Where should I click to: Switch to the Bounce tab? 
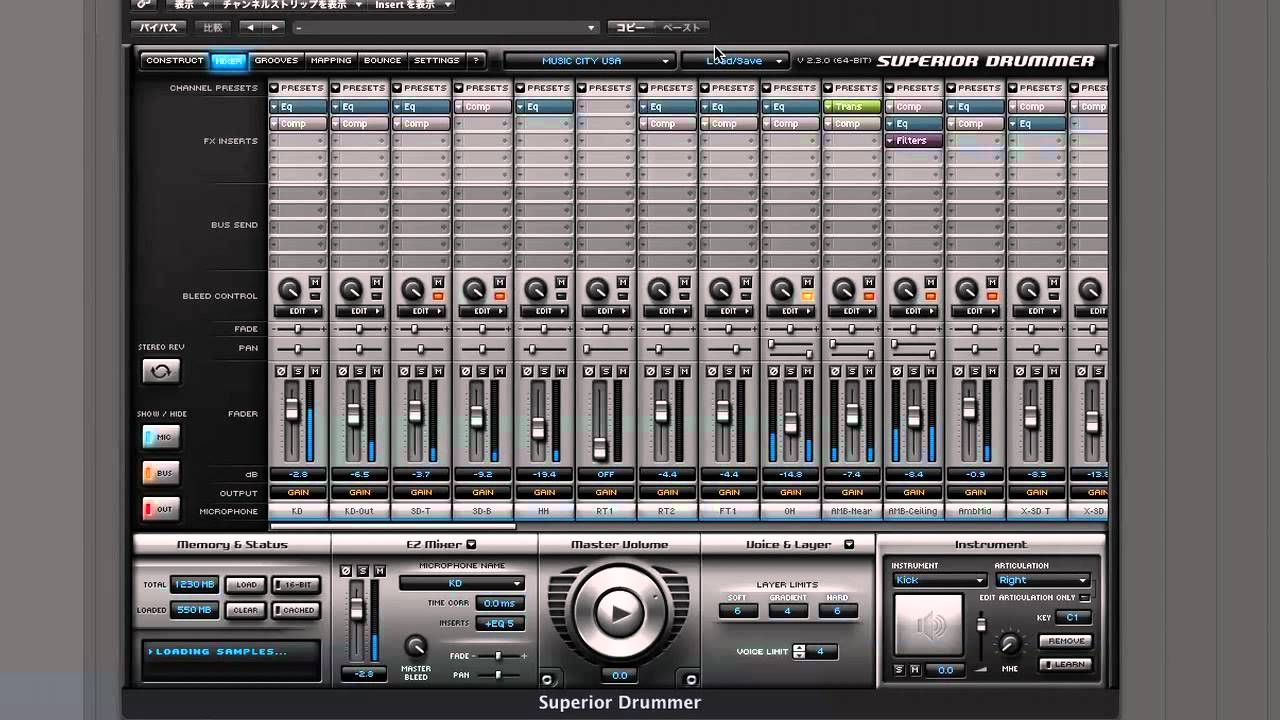coord(383,60)
